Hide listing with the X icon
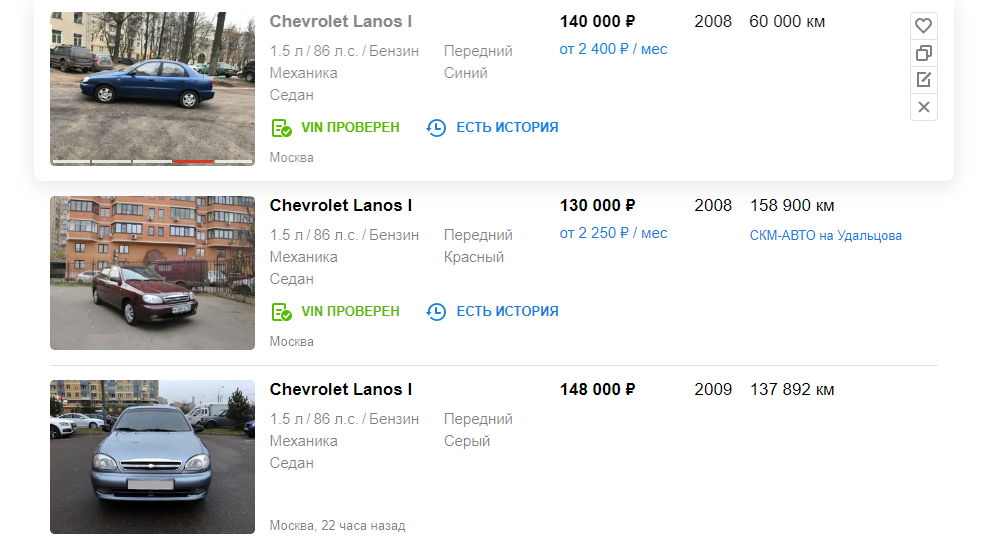 (923, 107)
